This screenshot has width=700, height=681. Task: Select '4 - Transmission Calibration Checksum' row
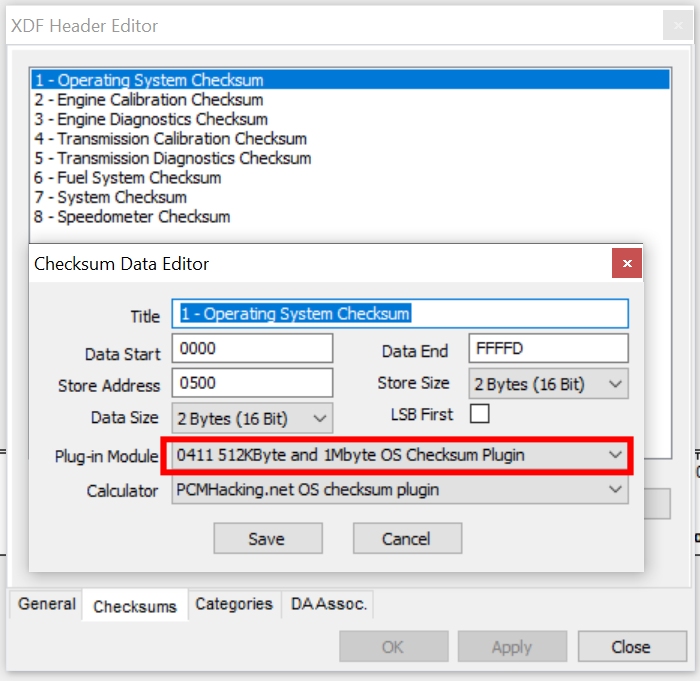tap(350, 139)
